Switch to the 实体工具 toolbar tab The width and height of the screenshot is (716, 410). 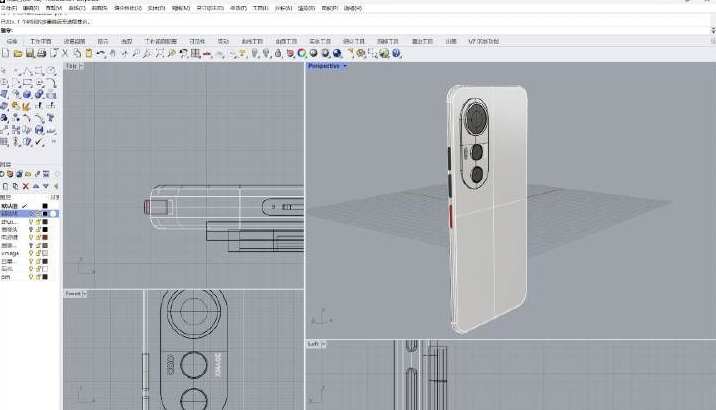[319, 41]
